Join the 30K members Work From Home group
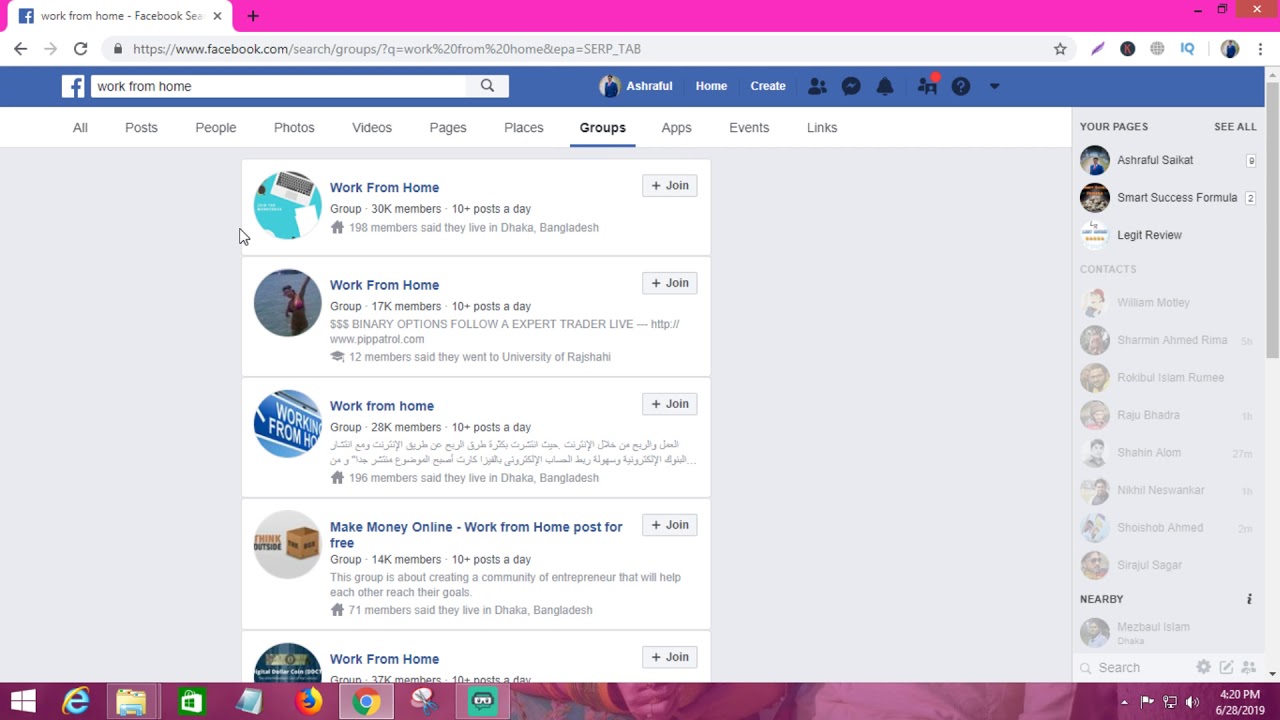Screen dimensions: 1280x720 pos(669,186)
